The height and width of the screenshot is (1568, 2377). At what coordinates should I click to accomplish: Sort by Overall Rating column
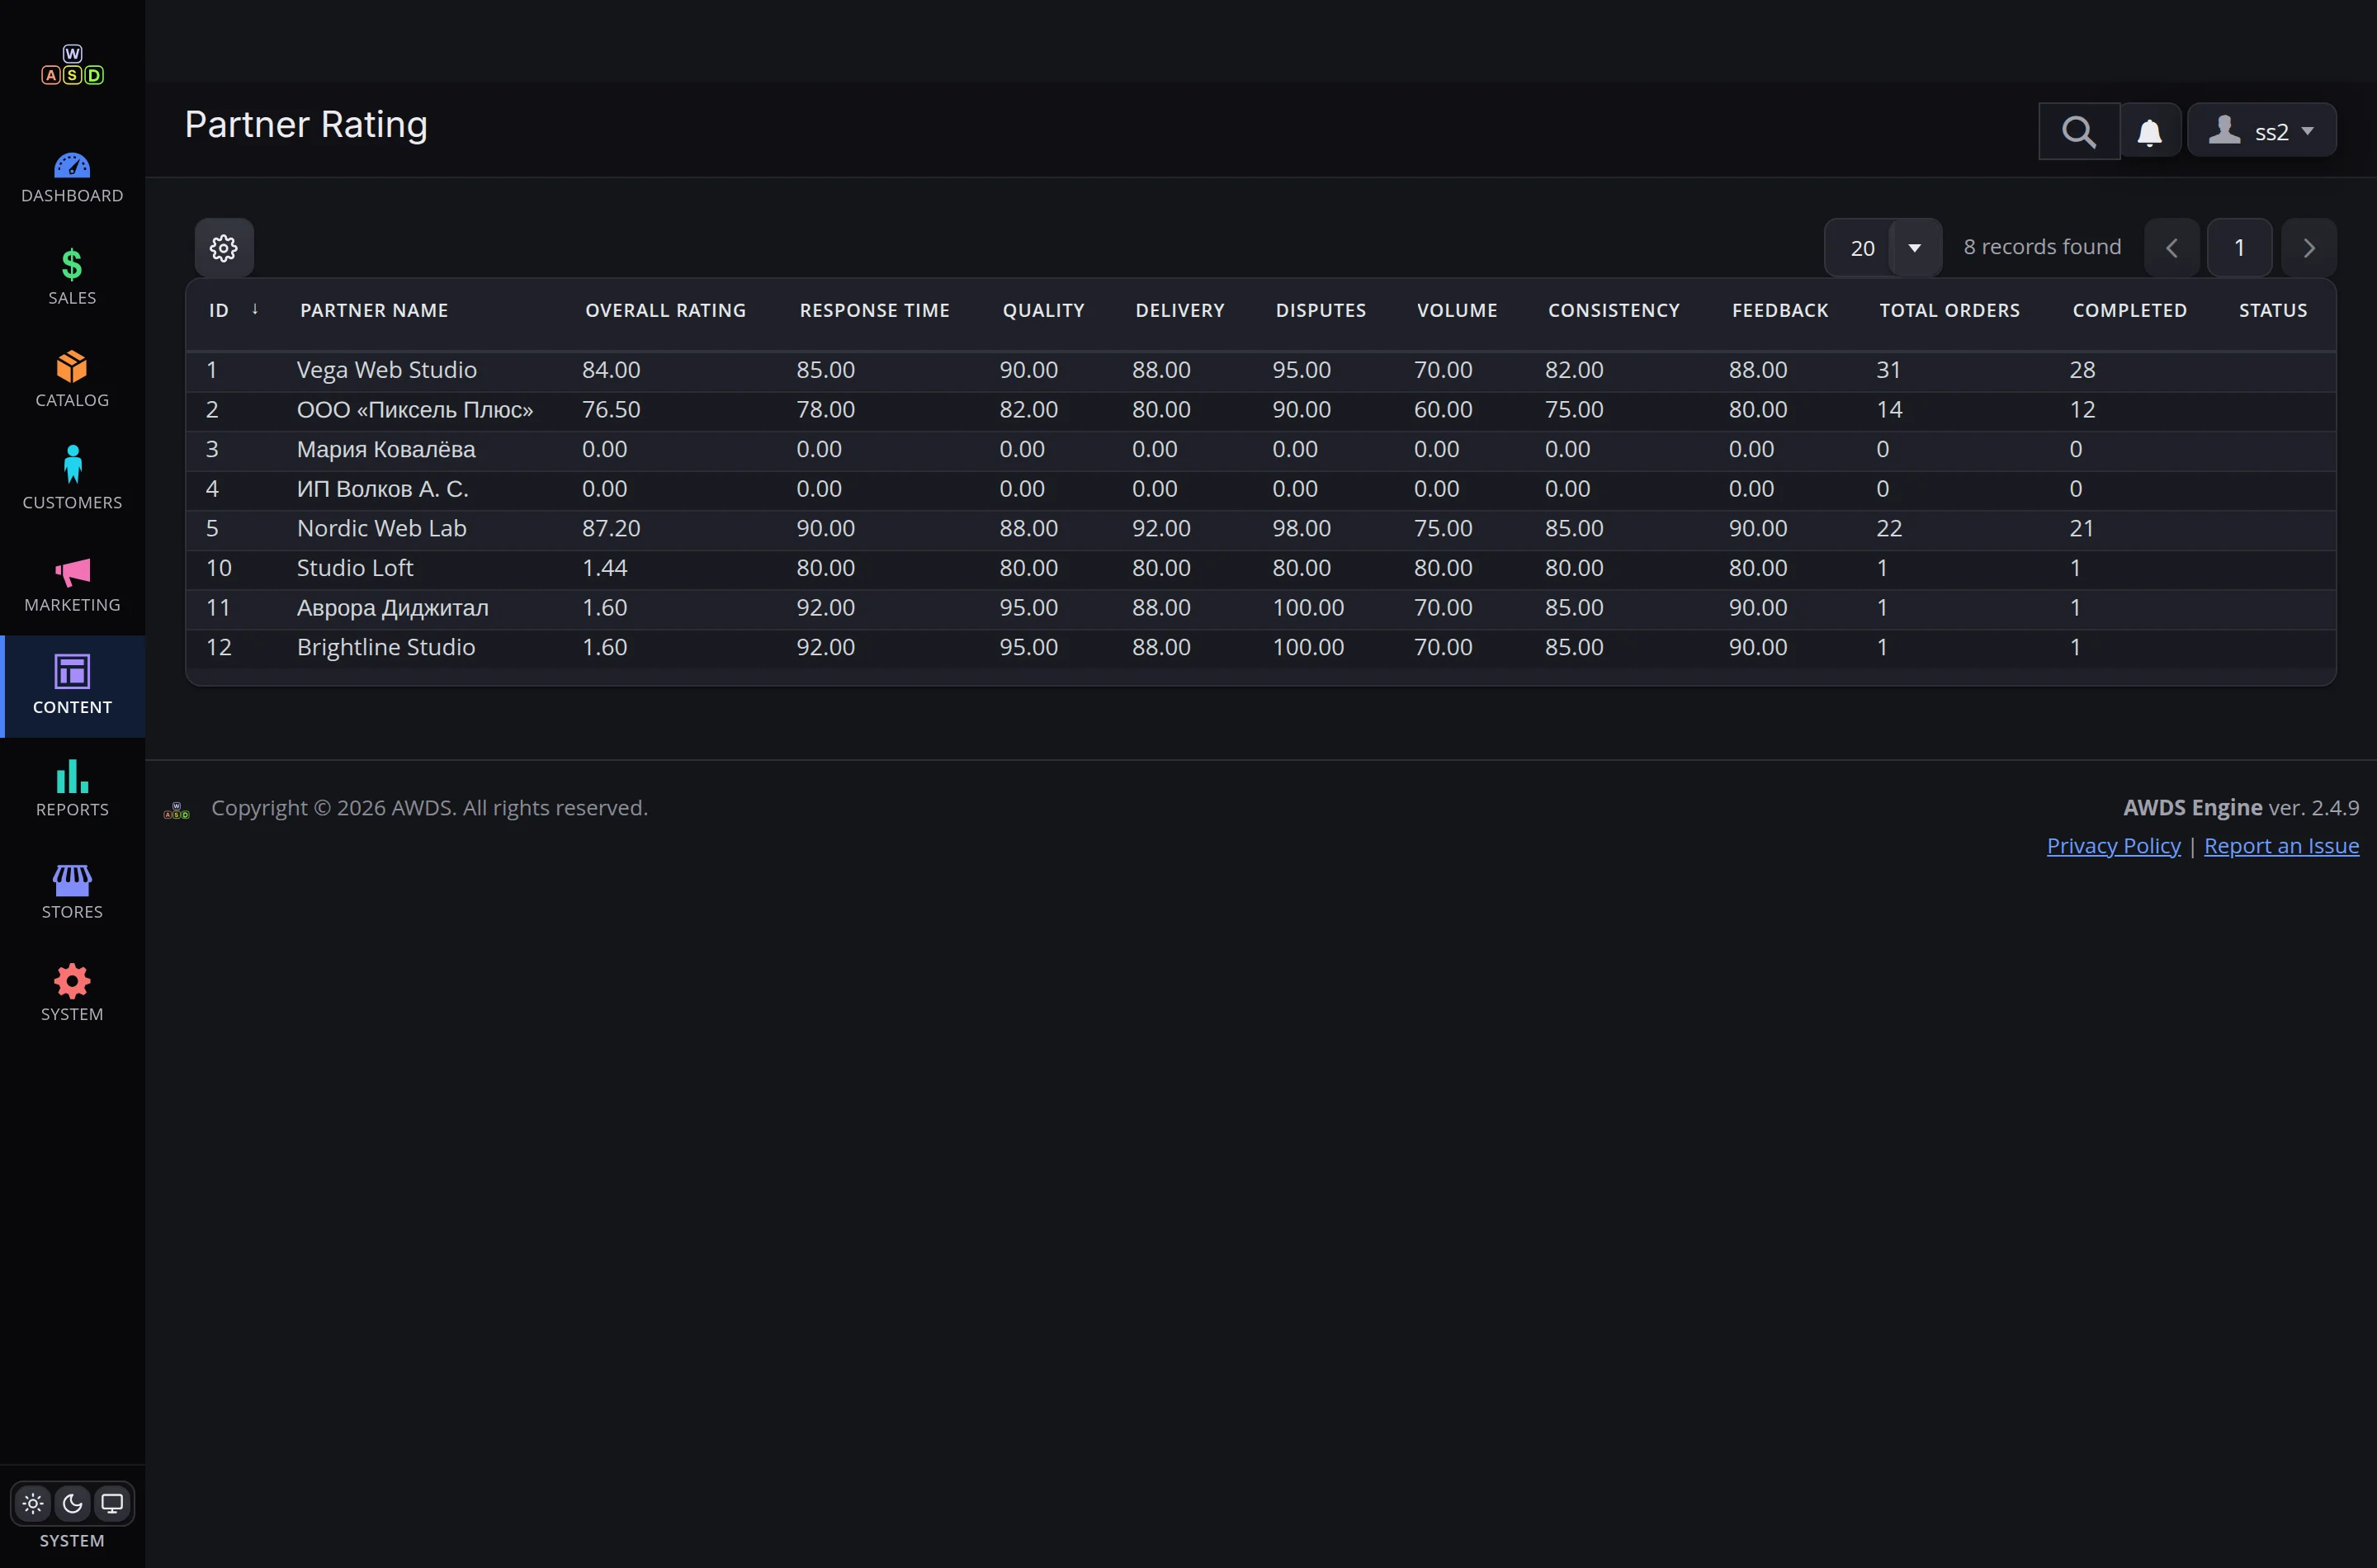[665, 311]
